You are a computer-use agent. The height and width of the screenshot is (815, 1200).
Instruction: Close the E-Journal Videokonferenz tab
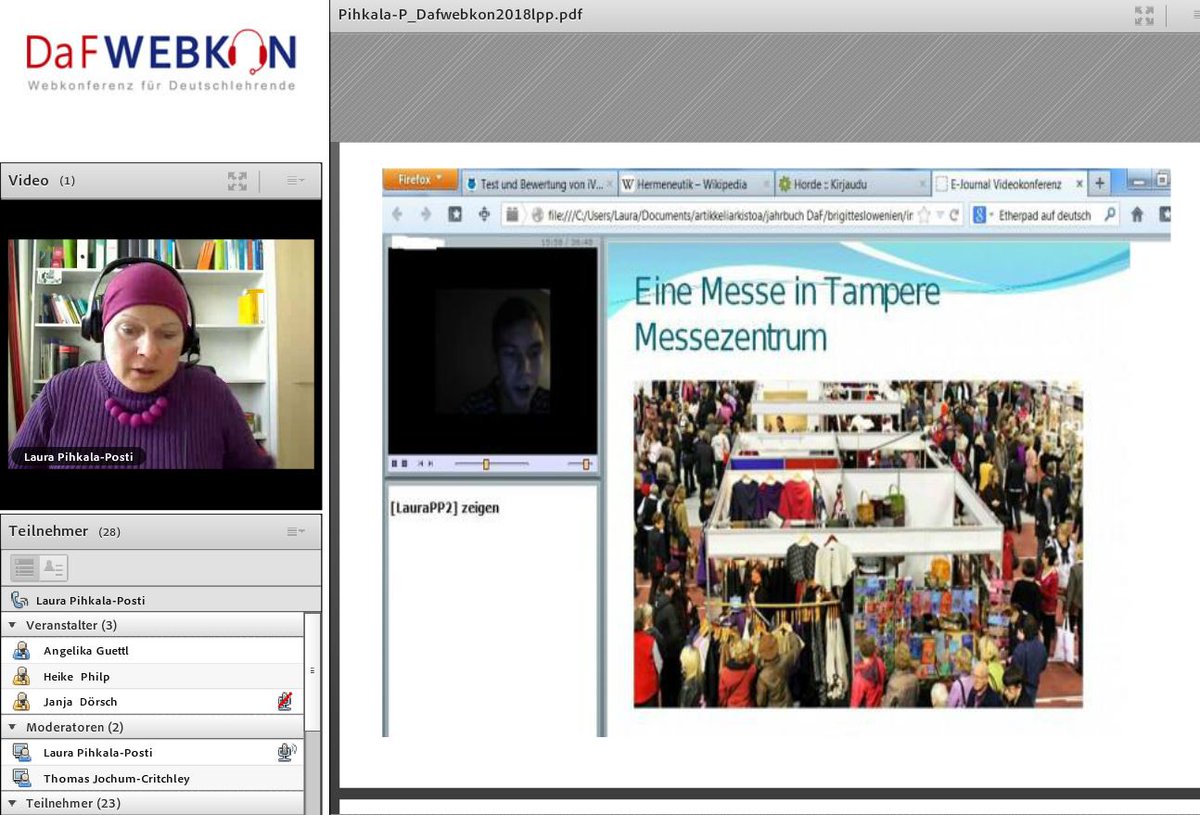[x=1079, y=185]
